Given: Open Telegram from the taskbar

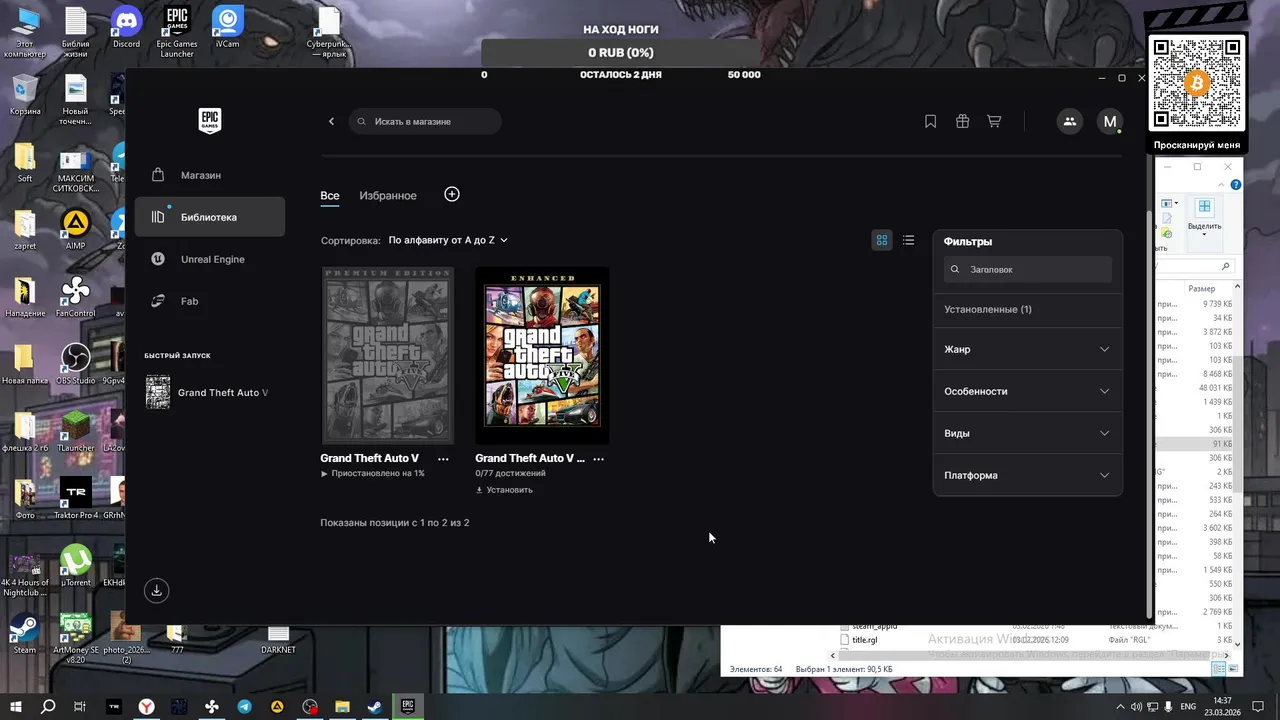Looking at the screenshot, I should [244, 706].
